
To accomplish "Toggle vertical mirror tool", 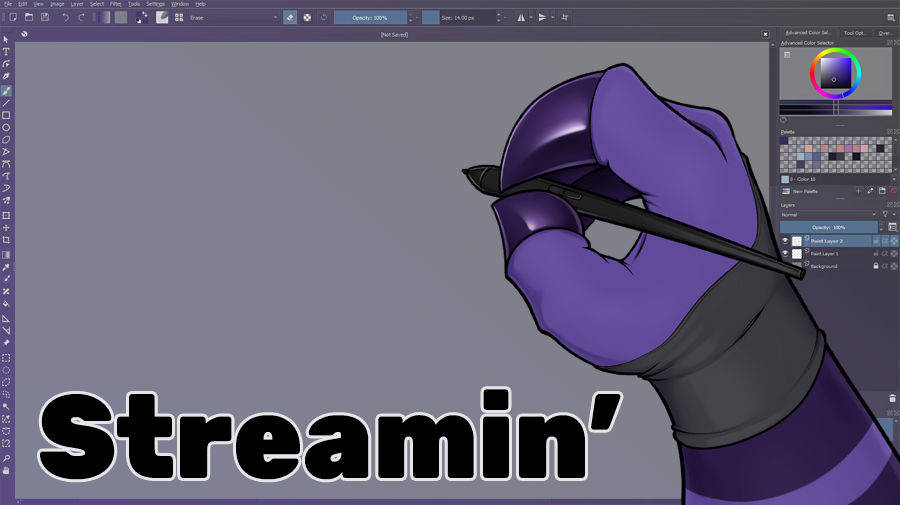I will tap(542, 18).
